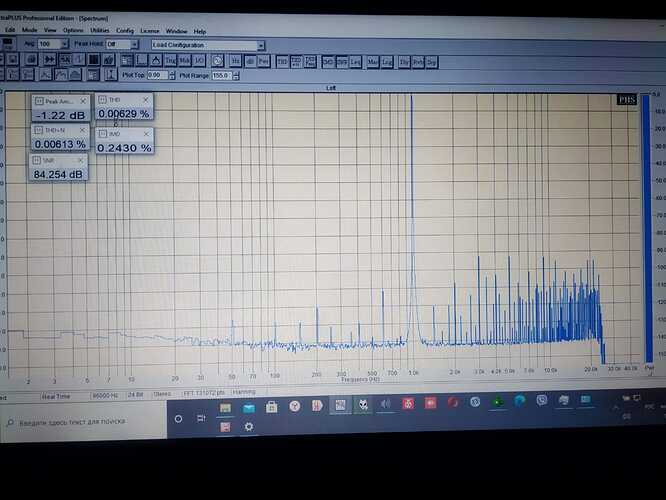
Task: Open the Mode menu
Action: coord(29,30)
